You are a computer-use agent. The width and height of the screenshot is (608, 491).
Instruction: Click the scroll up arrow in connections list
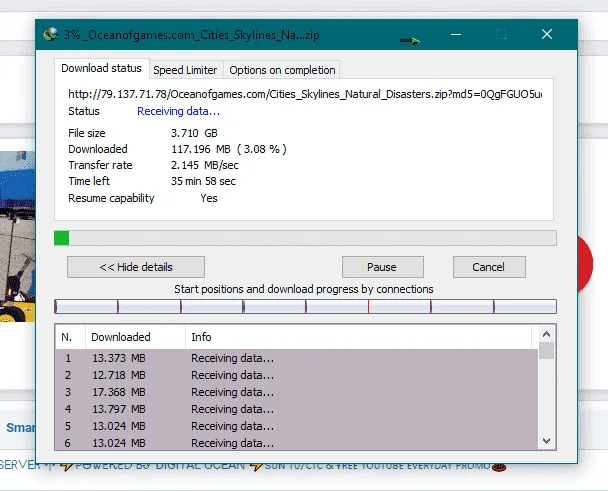point(546,334)
